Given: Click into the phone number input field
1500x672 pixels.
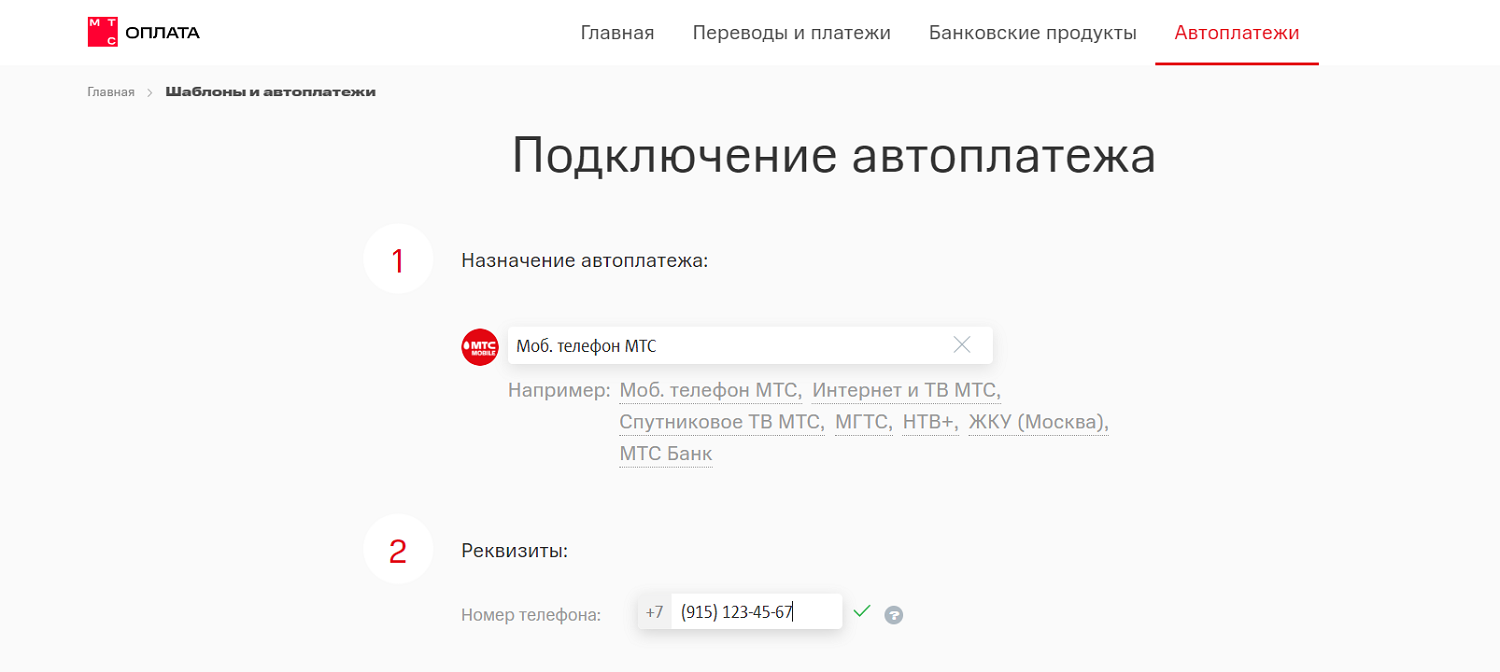Looking at the screenshot, I should coord(756,612).
